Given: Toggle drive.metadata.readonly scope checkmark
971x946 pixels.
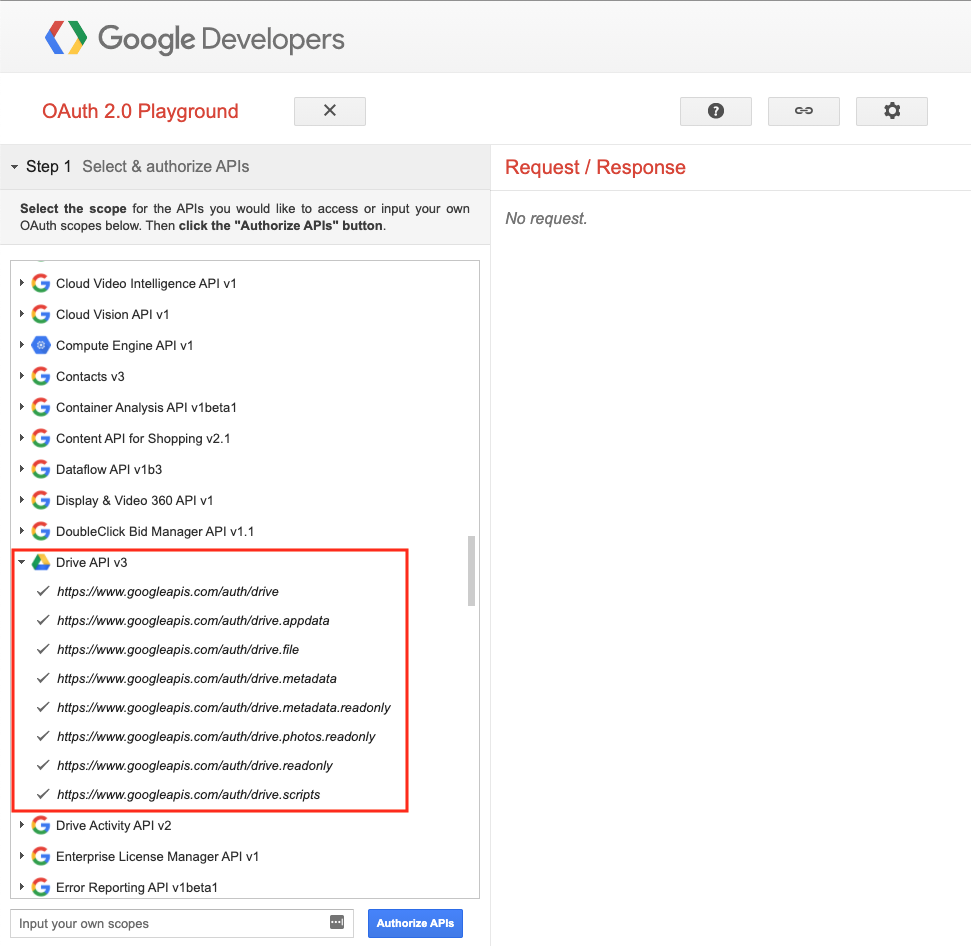Looking at the screenshot, I should coord(43,707).
